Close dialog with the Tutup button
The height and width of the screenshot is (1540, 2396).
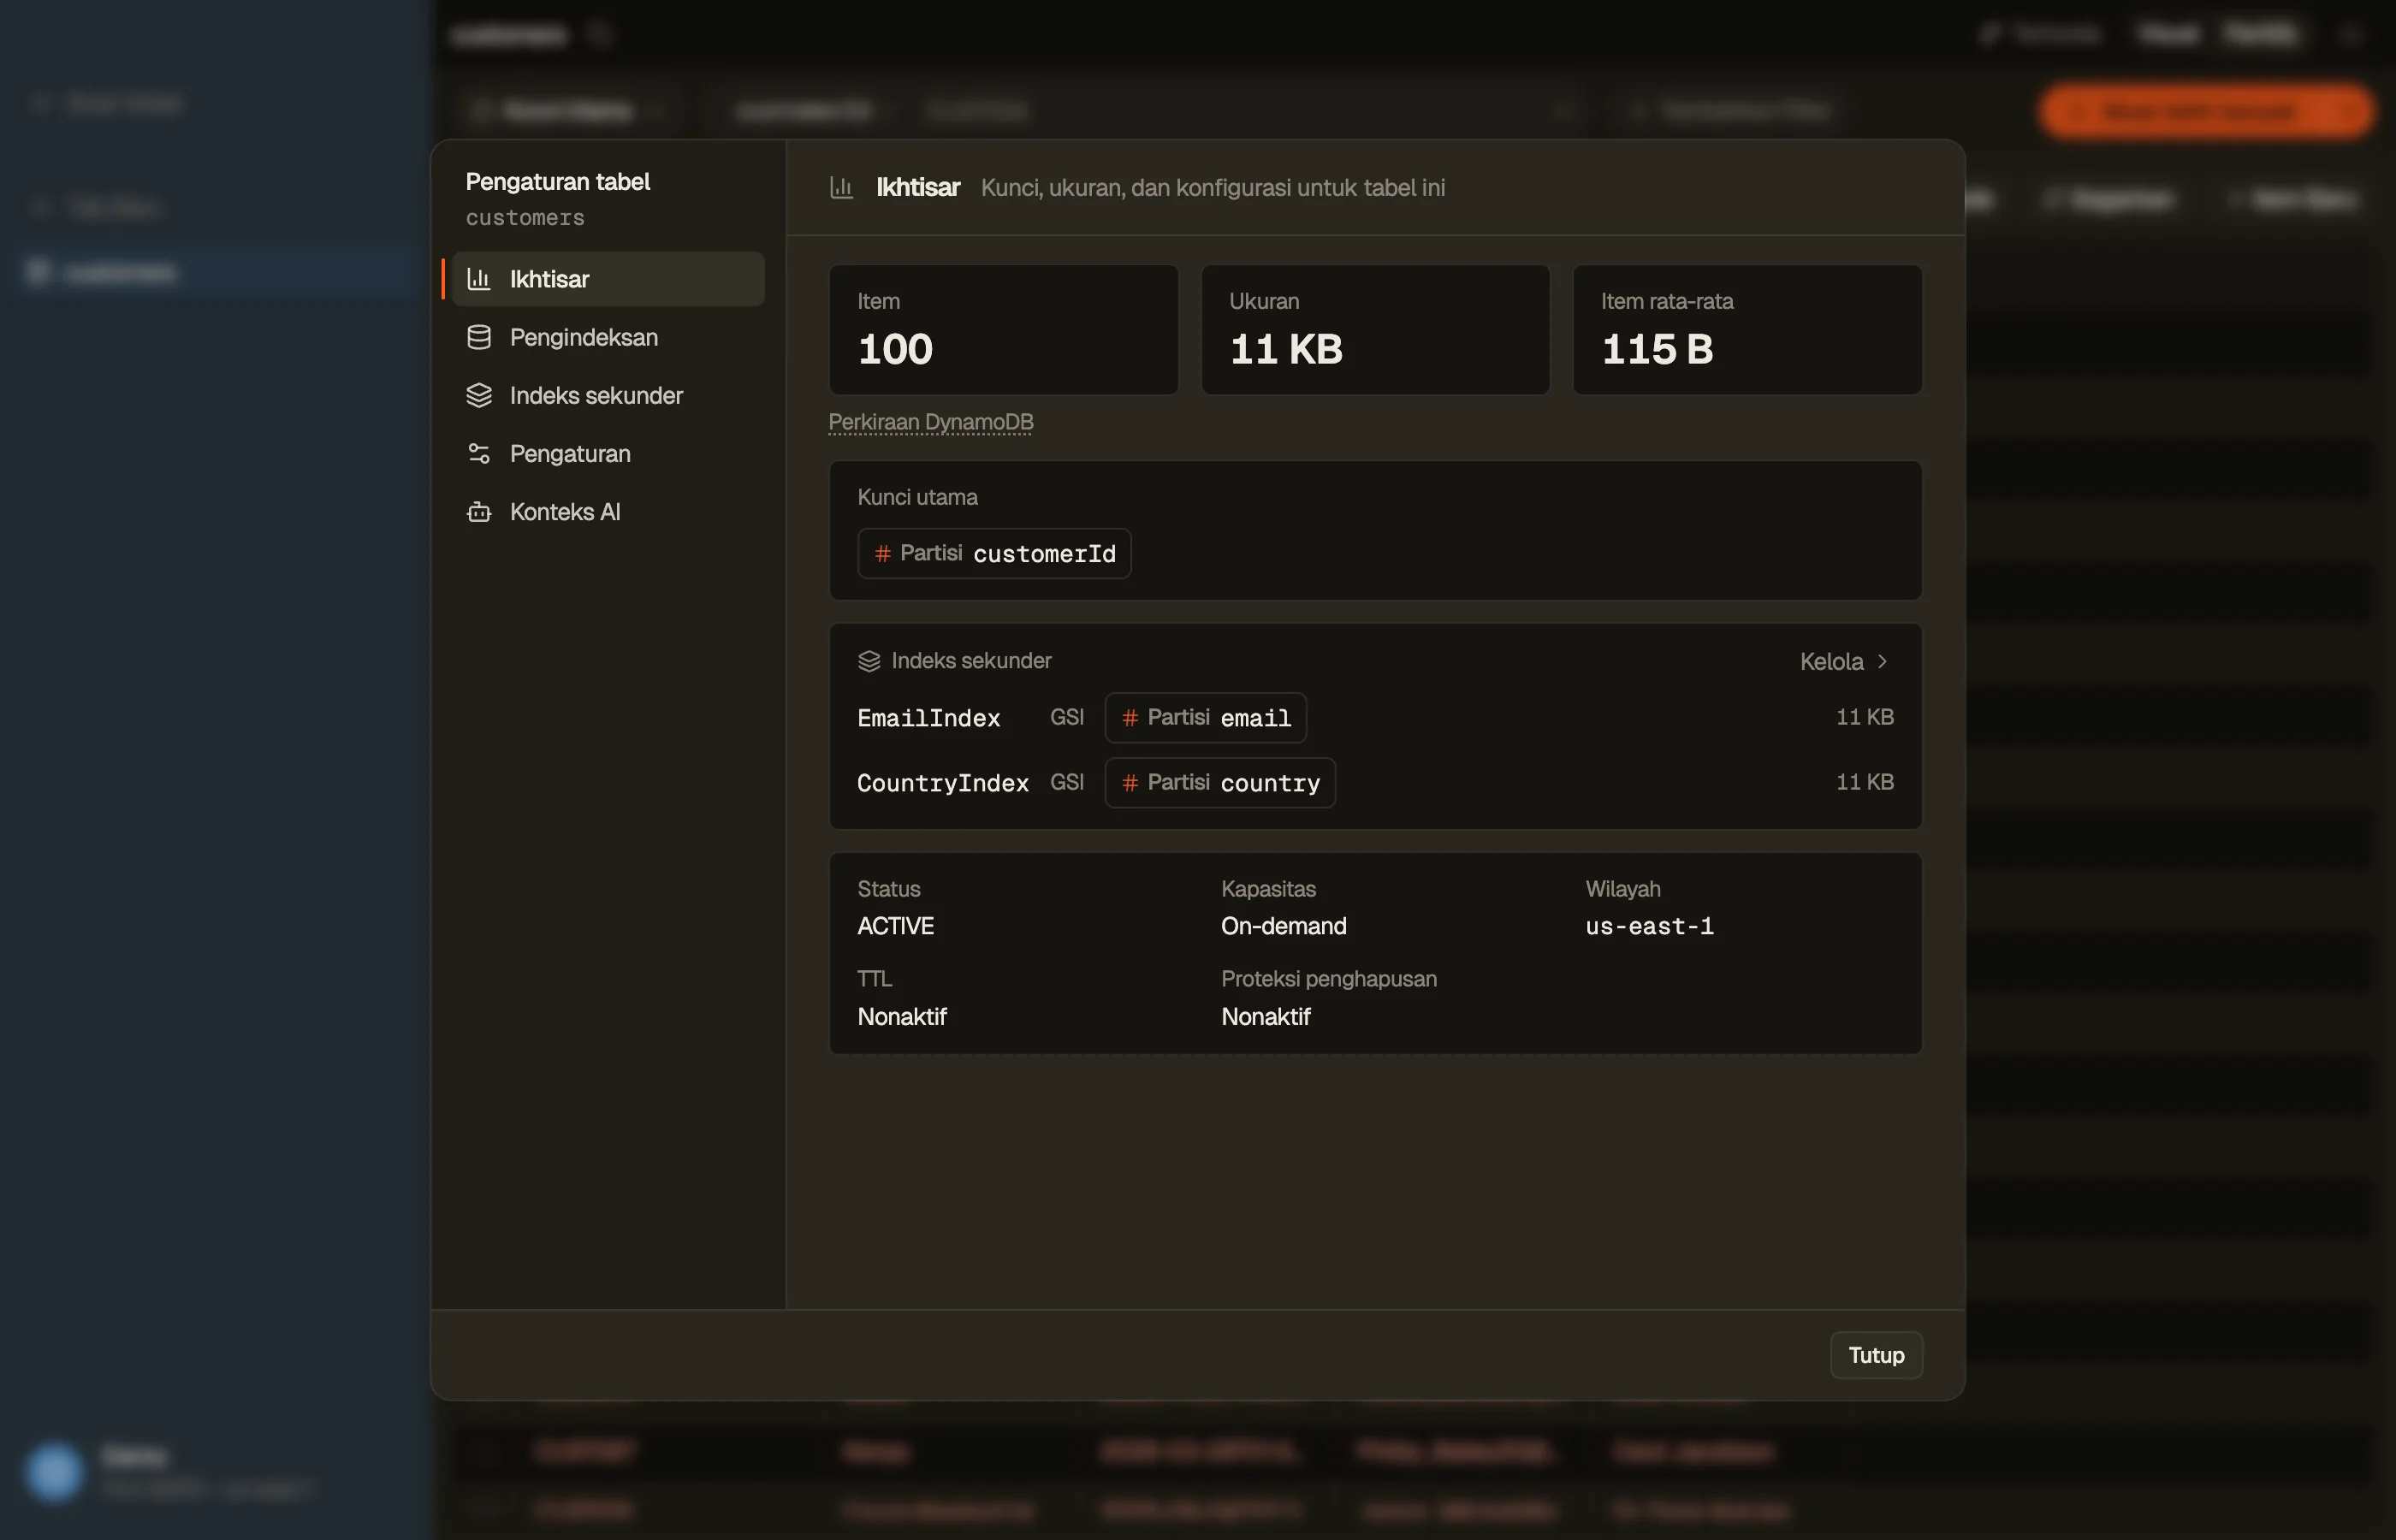(1876, 1355)
